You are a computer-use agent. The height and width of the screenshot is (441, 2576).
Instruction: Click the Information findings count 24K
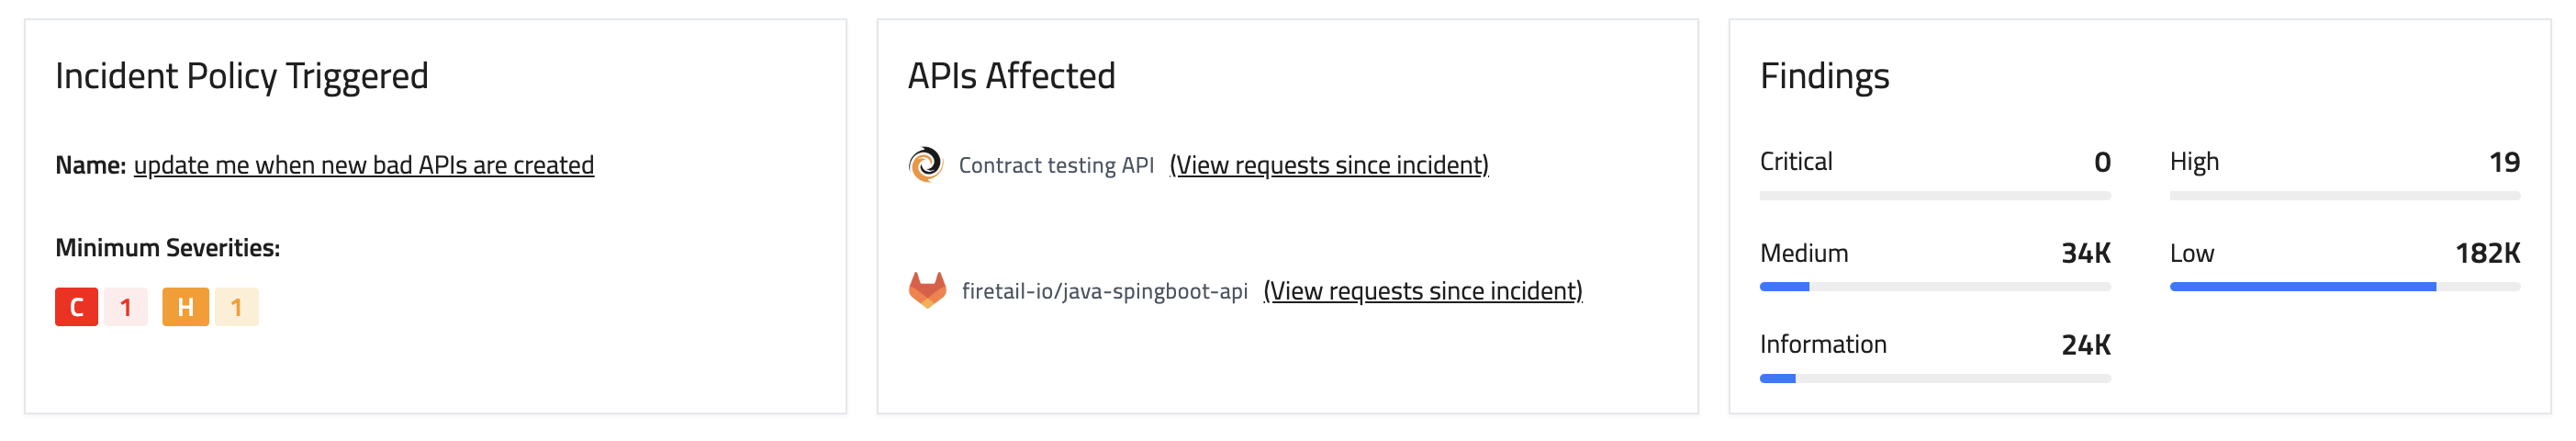click(2085, 345)
